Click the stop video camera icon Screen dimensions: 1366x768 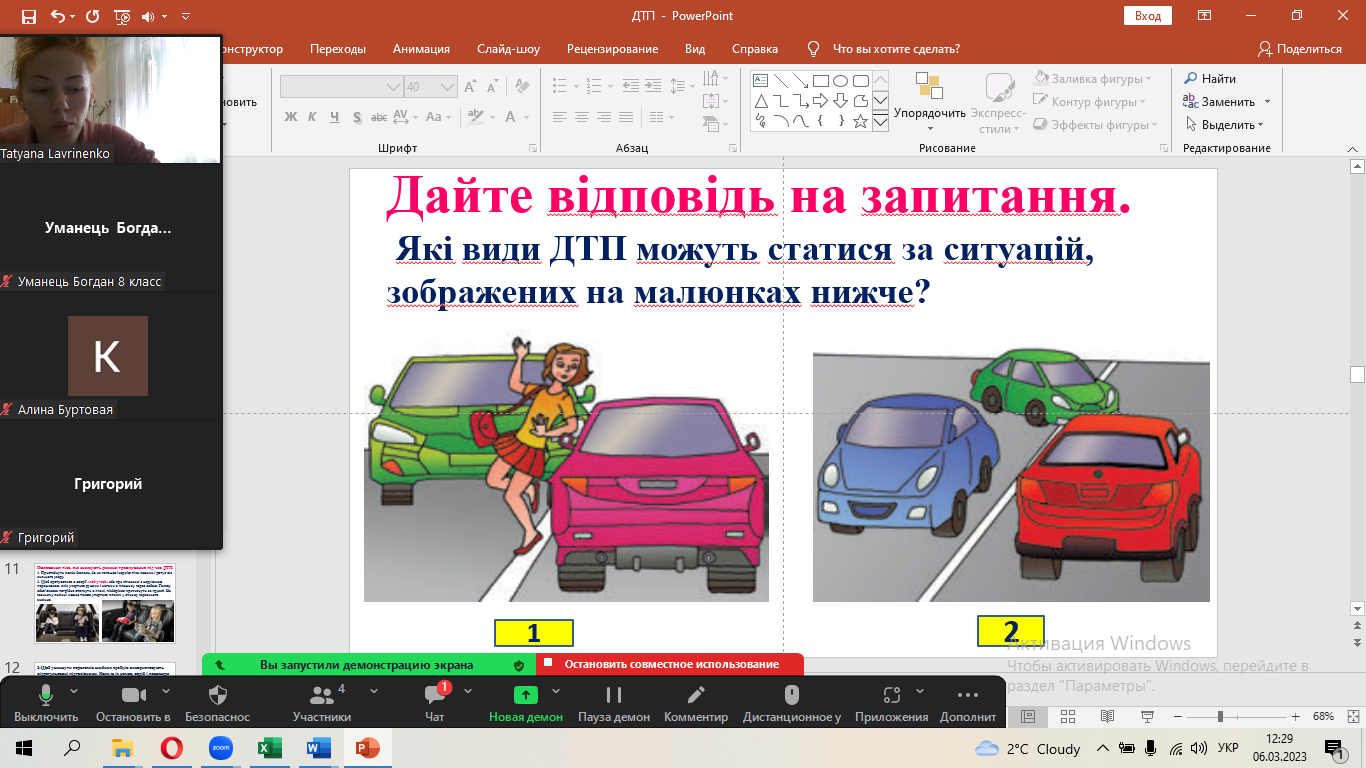[132, 696]
